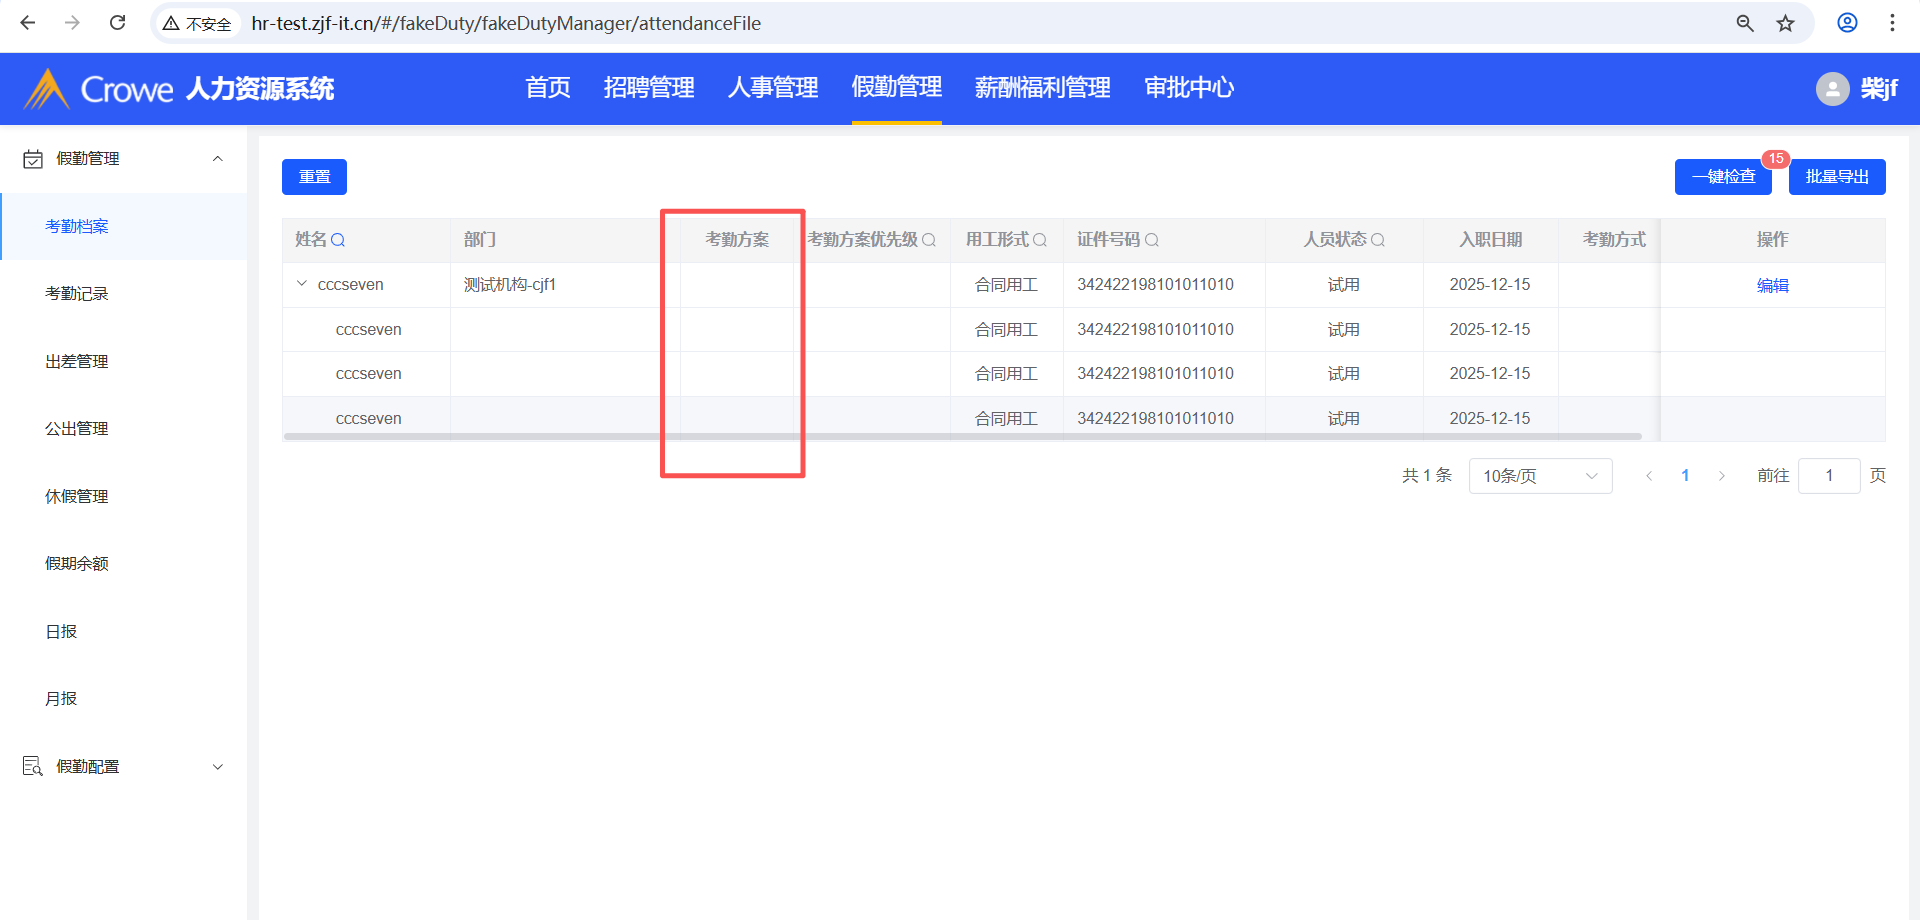Click the 入职日期 column header
Viewport: 1920px width, 920px height.
[x=1490, y=240]
